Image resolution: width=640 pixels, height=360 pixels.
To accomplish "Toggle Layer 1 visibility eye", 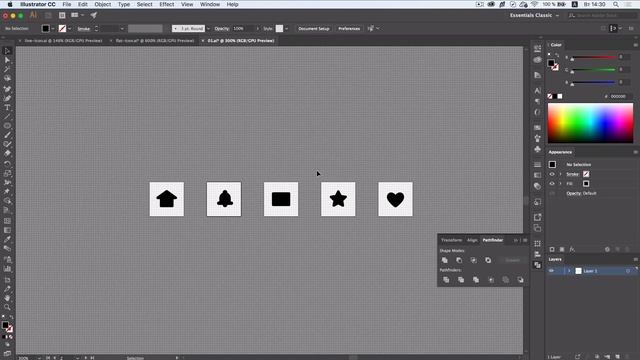I will [x=551, y=271].
